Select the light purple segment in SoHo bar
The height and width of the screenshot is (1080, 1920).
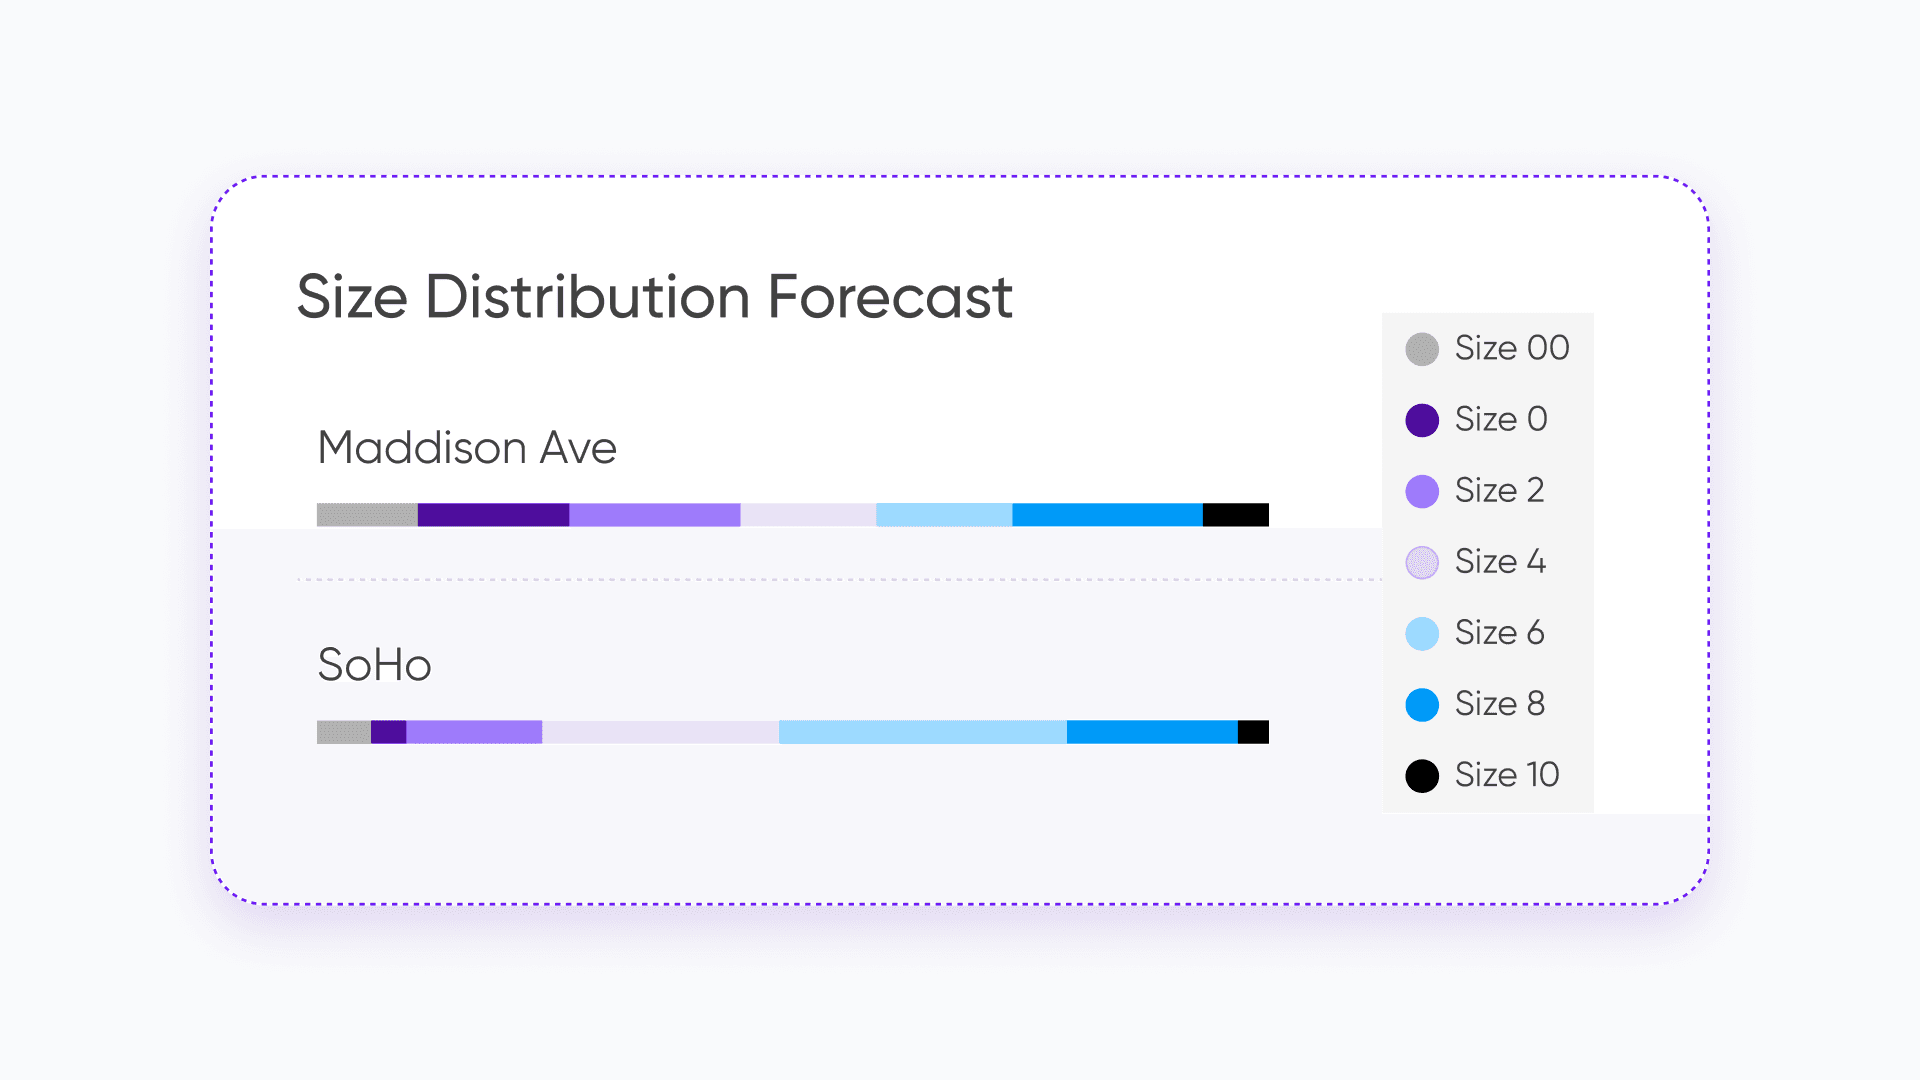[474, 732]
